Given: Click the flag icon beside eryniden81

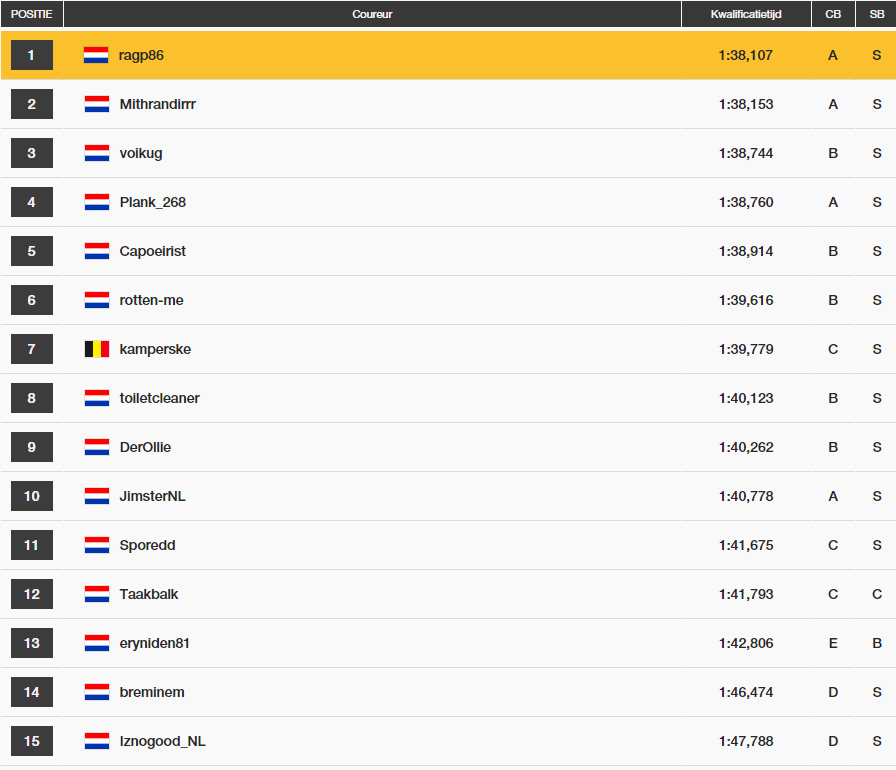Looking at the screenshot, I should click(96, 643).
